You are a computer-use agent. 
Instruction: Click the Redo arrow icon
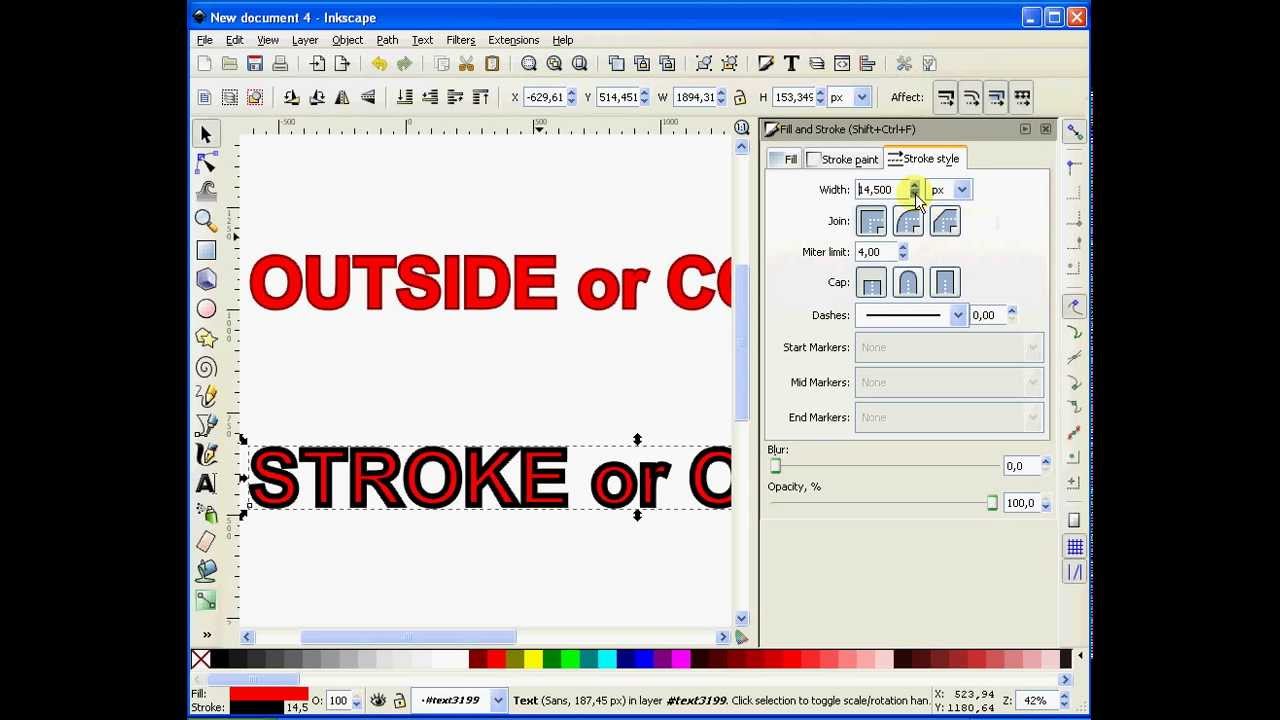click(404, 64)
